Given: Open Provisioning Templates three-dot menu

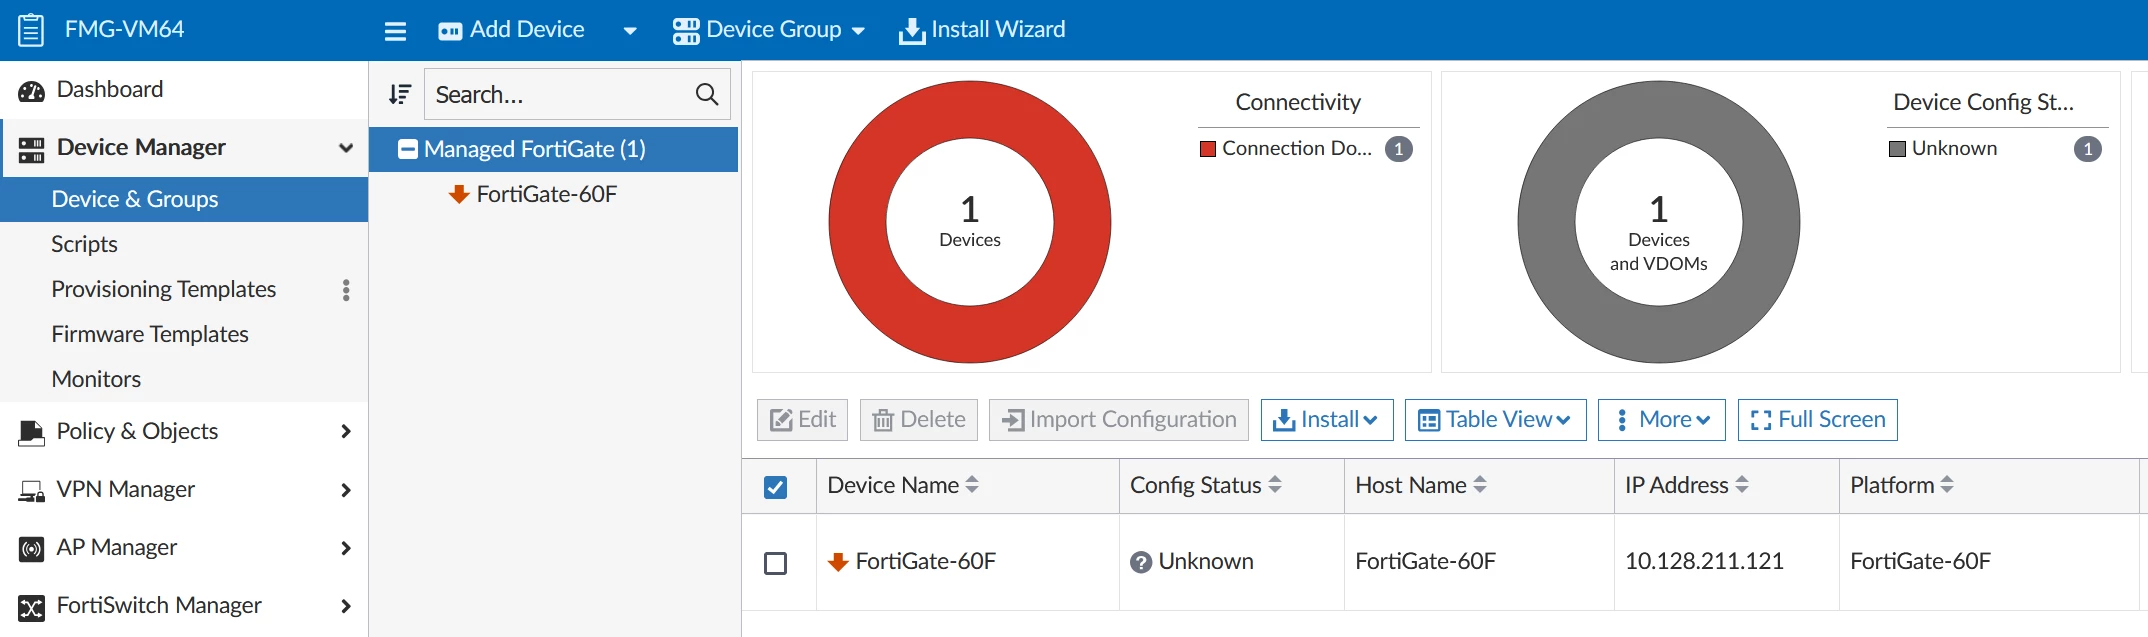Looking at the screenshot, I should click(x=346, y=290).
